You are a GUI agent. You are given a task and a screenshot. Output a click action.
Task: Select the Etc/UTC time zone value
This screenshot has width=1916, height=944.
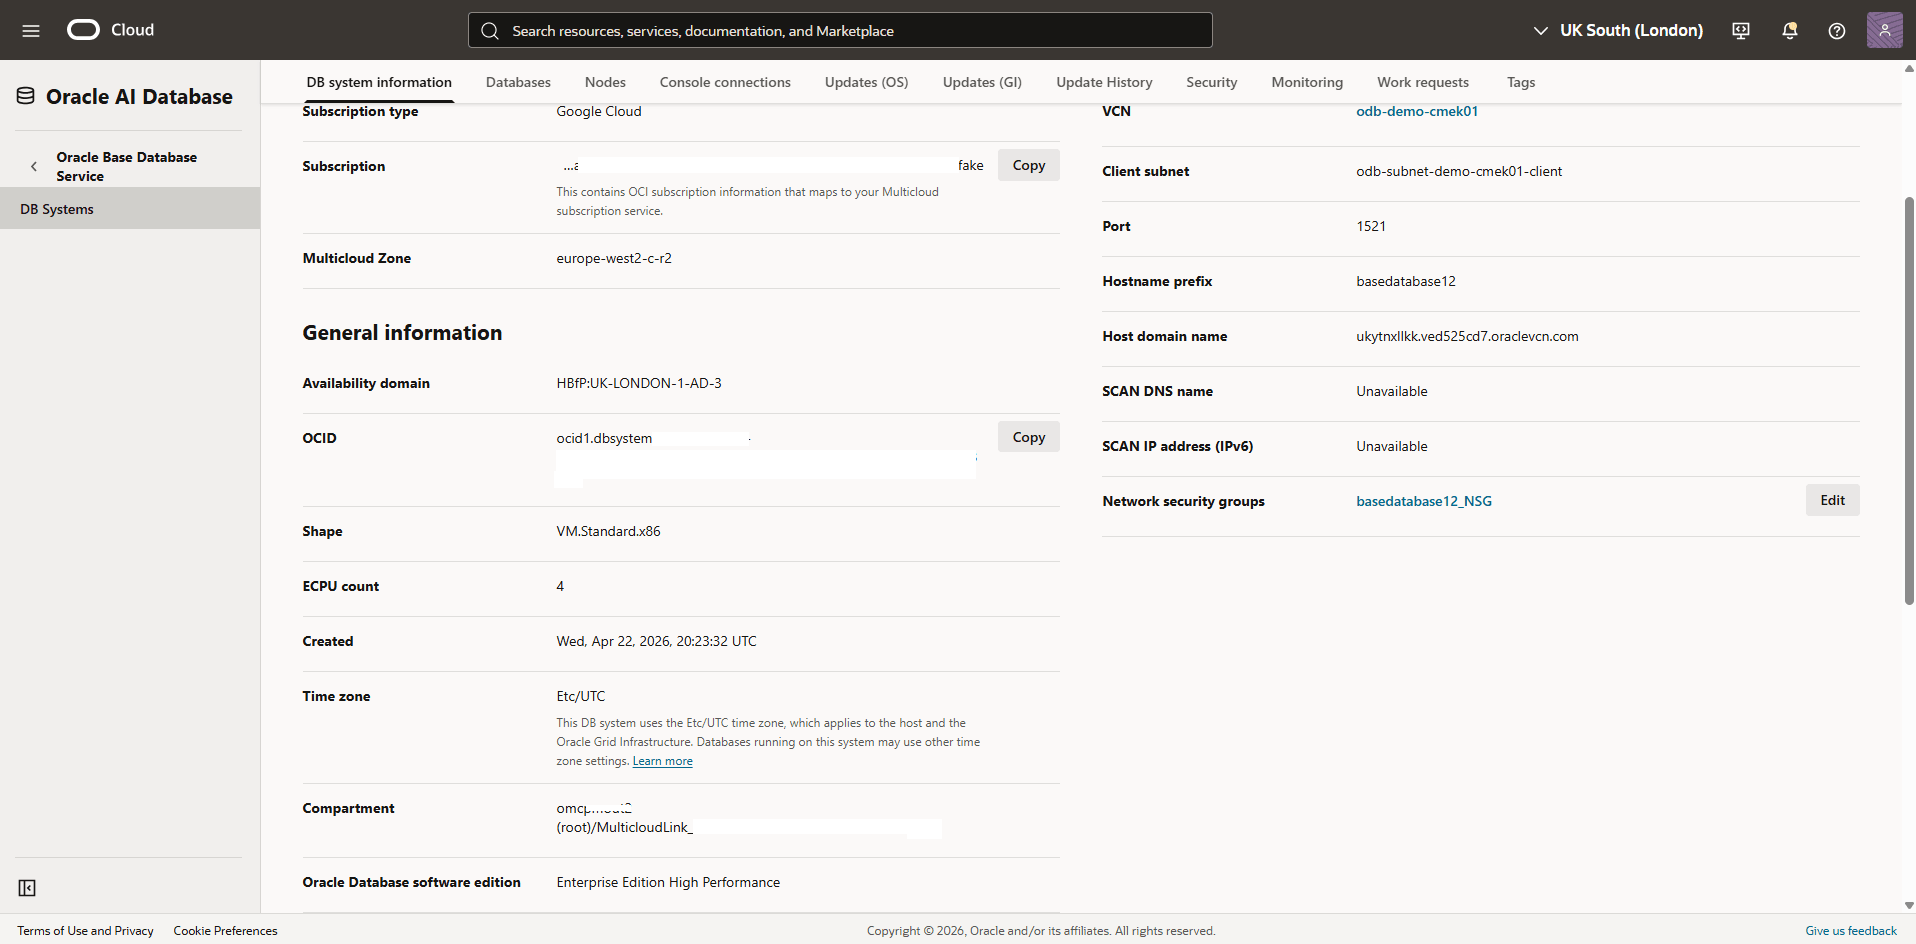pos(580,696)
